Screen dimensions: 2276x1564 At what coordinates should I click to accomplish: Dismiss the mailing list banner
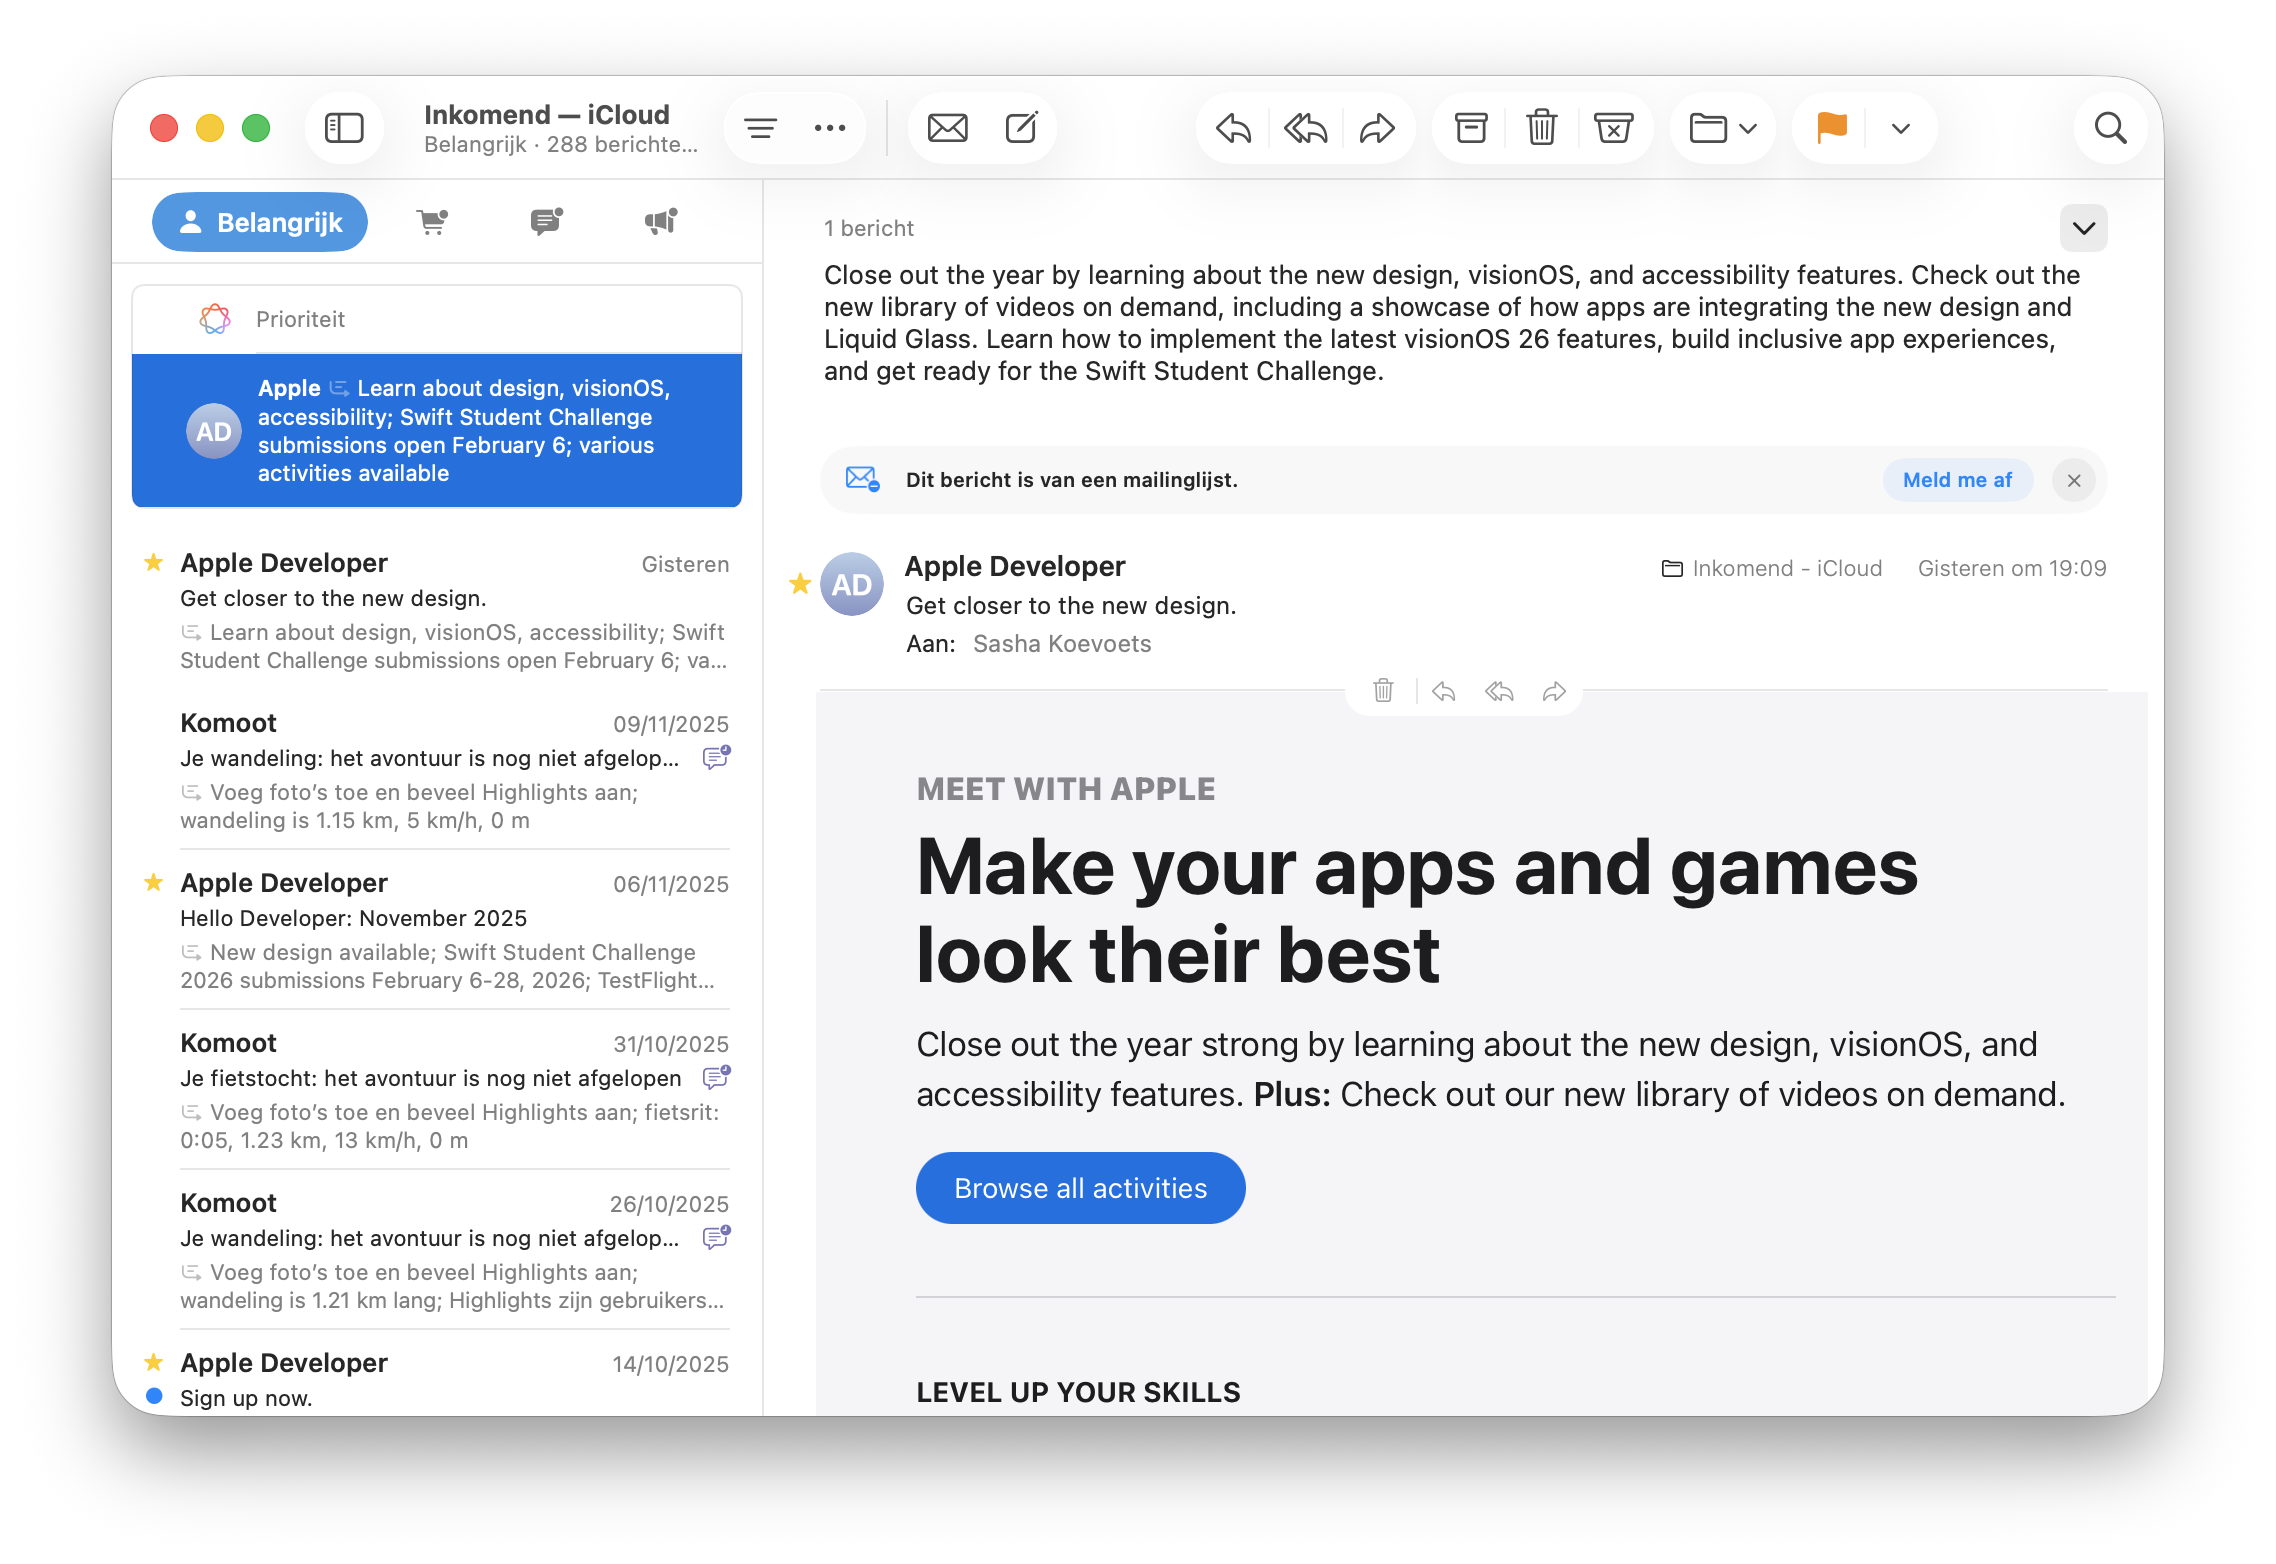click(x=2074, y=480)
